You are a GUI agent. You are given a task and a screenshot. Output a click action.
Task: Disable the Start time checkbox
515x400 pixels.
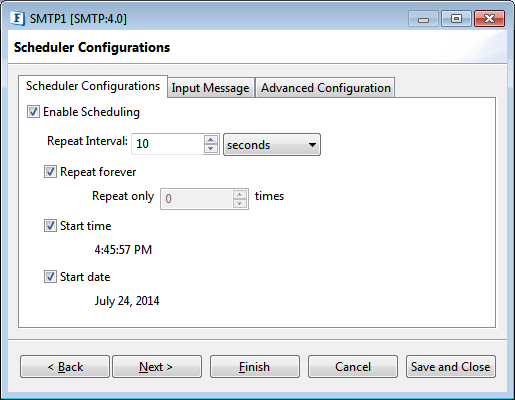tap(50, 226)
